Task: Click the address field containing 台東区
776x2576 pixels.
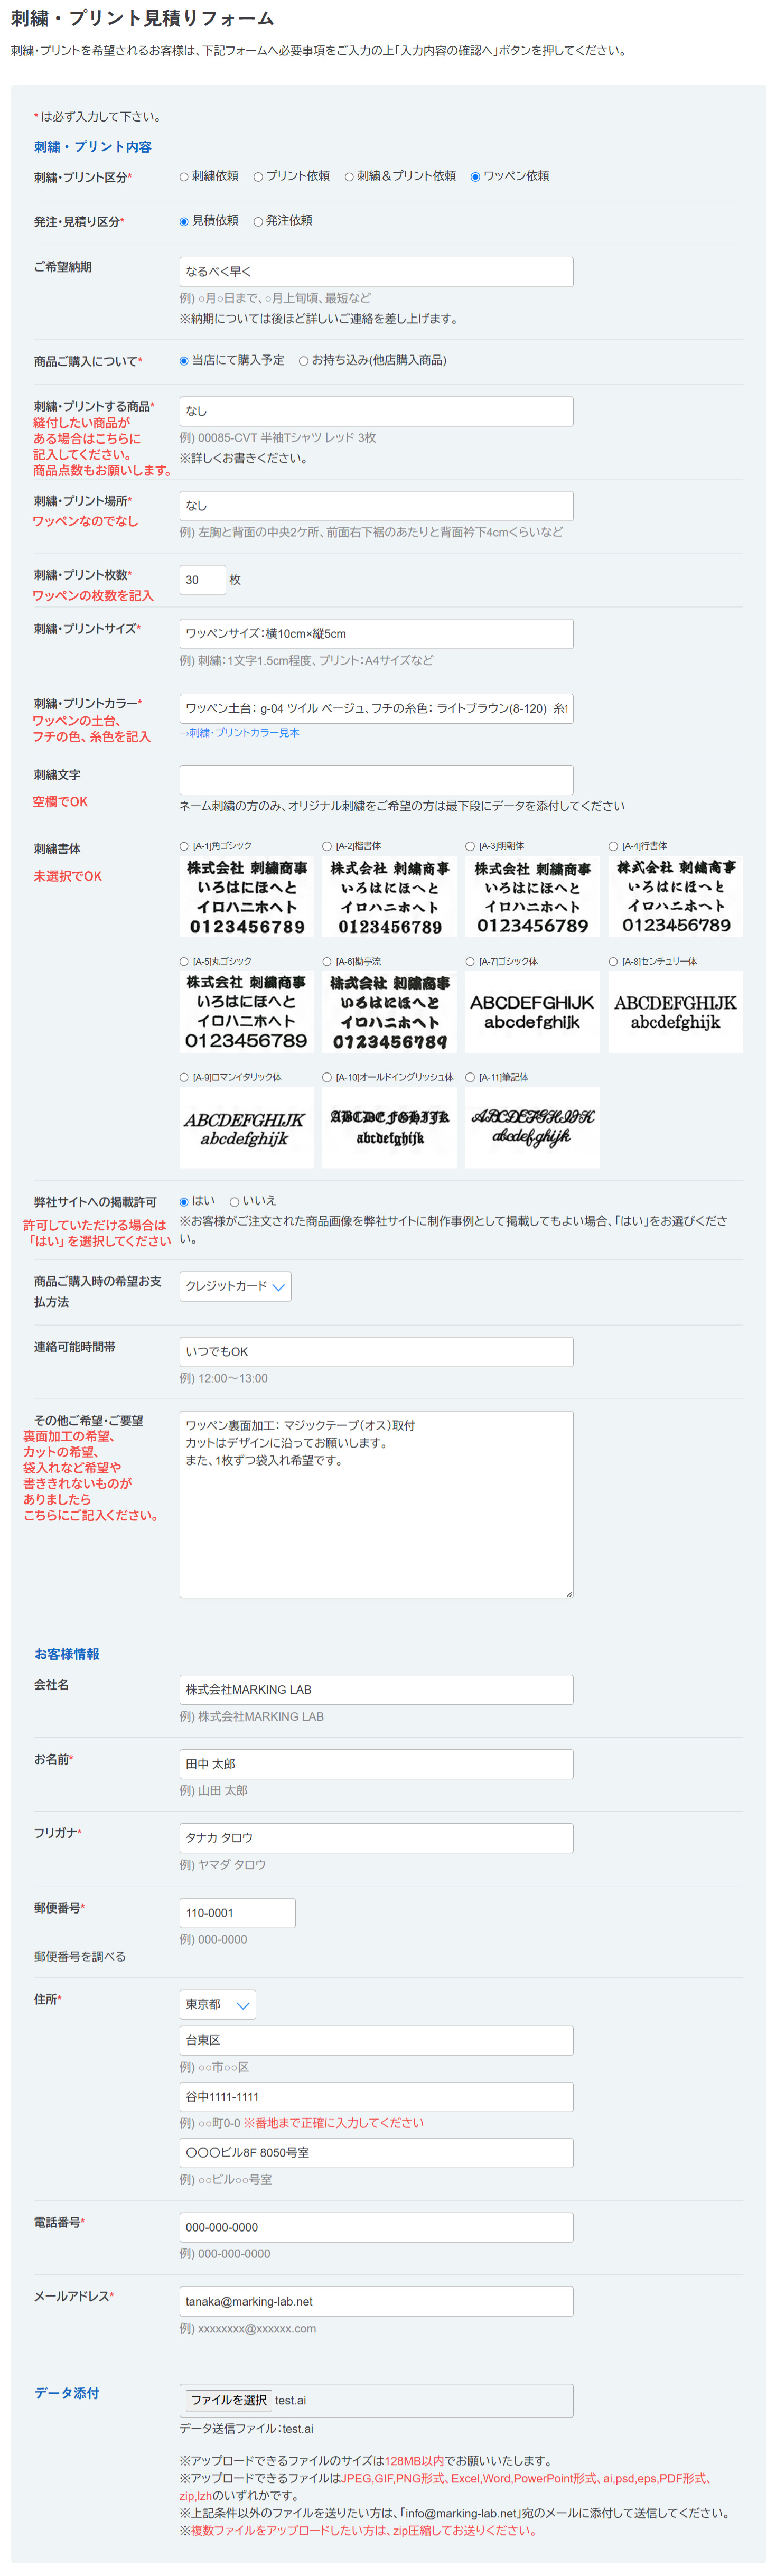Action: coord(376,2041)
